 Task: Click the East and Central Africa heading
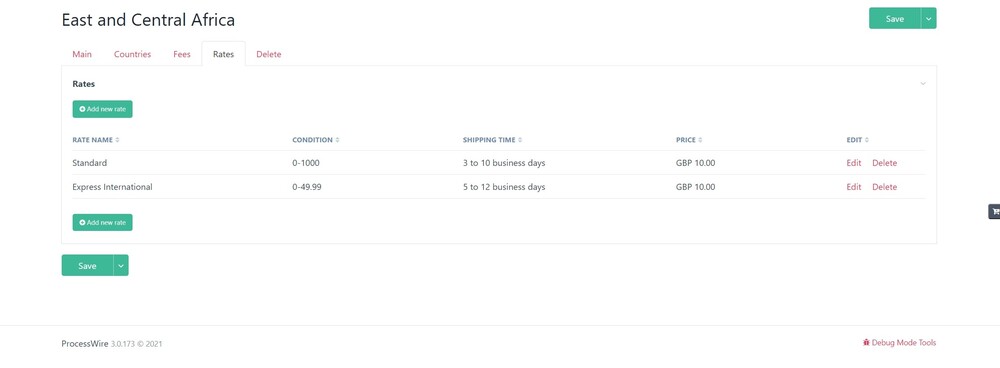[x=148, y=20]
